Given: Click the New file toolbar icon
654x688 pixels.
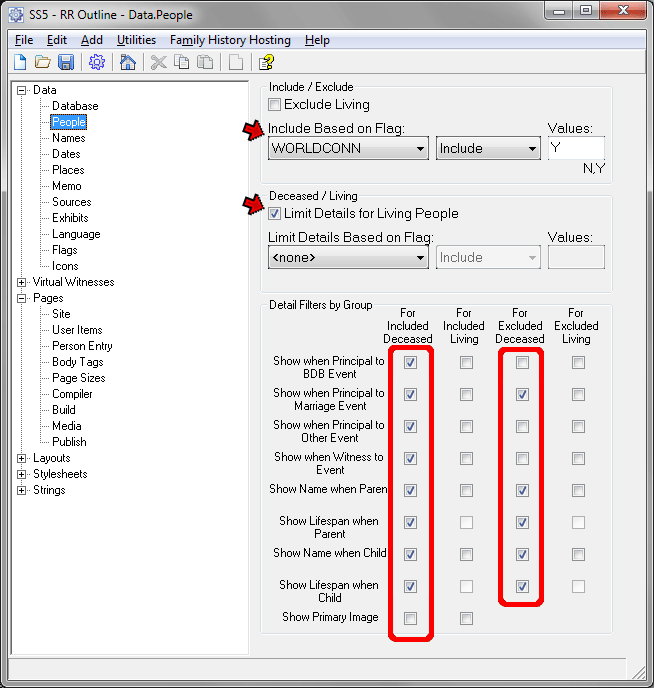Looking at the screenshot, I should pyautogui.click(x=20, y=62).
